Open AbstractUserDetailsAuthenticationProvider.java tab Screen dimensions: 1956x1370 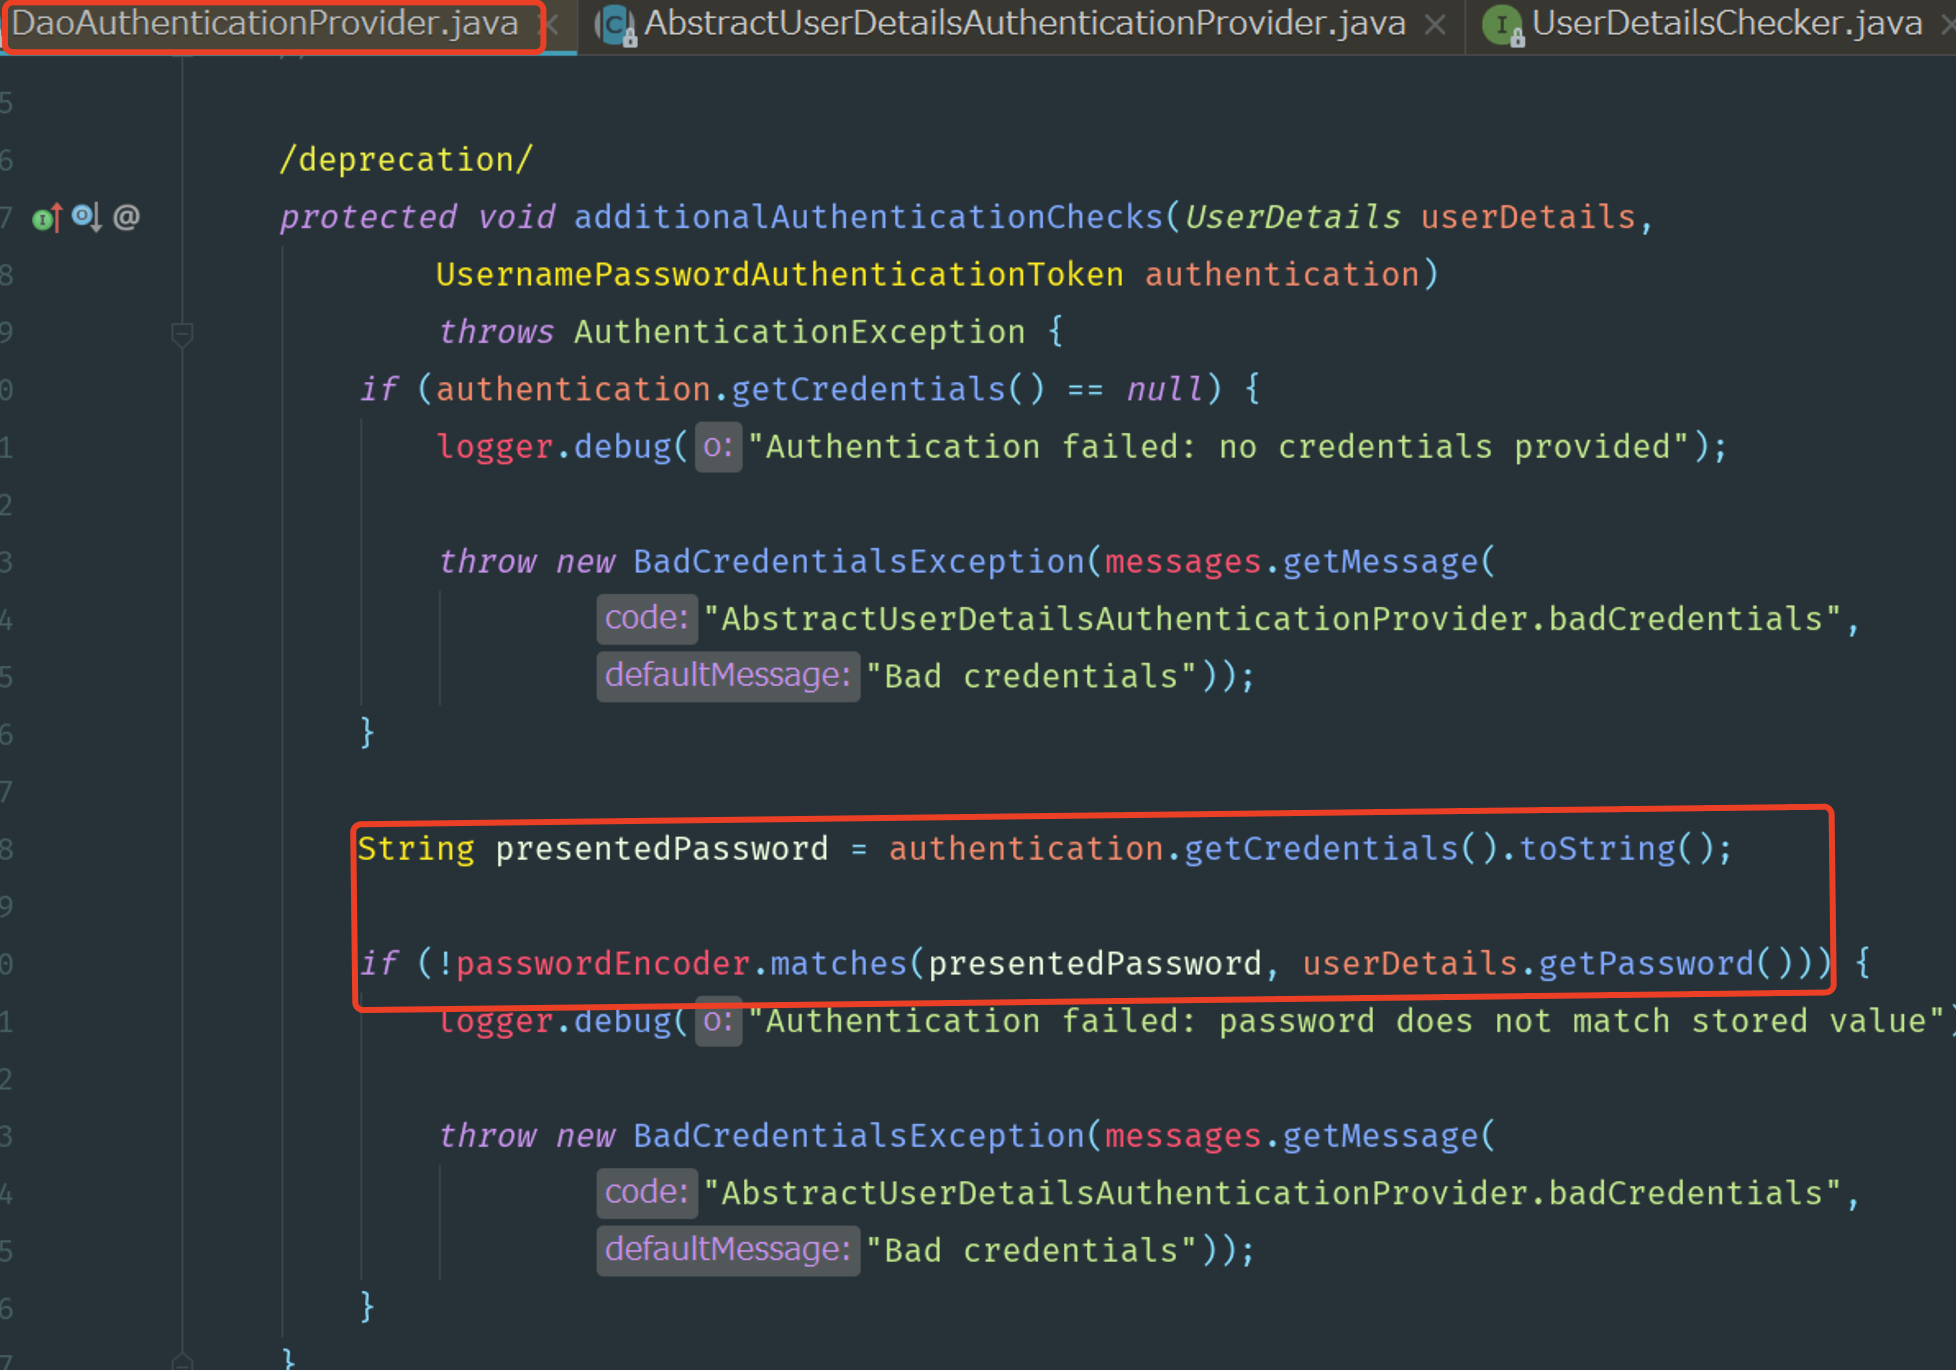(x=1024, y=24)
